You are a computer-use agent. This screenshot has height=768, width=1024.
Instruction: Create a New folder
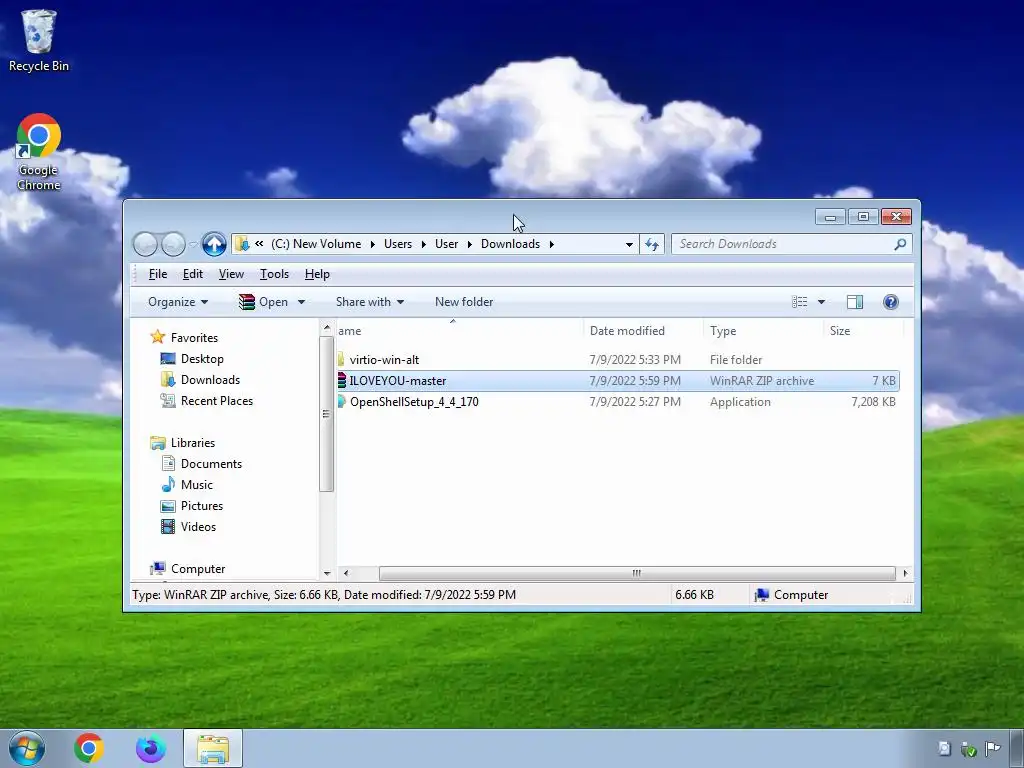tap(464, 302)
